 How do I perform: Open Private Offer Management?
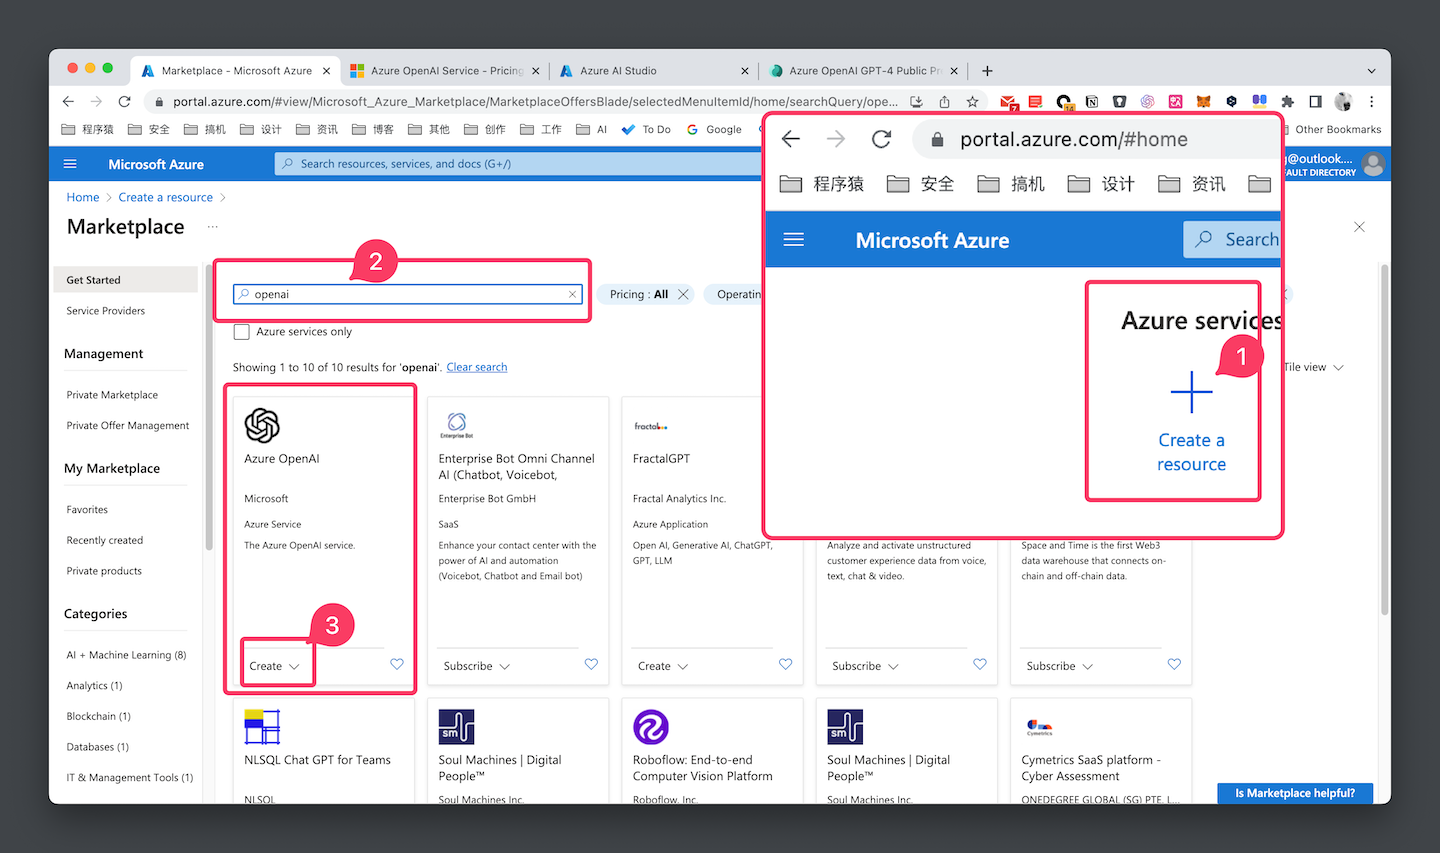pos(128,426)
